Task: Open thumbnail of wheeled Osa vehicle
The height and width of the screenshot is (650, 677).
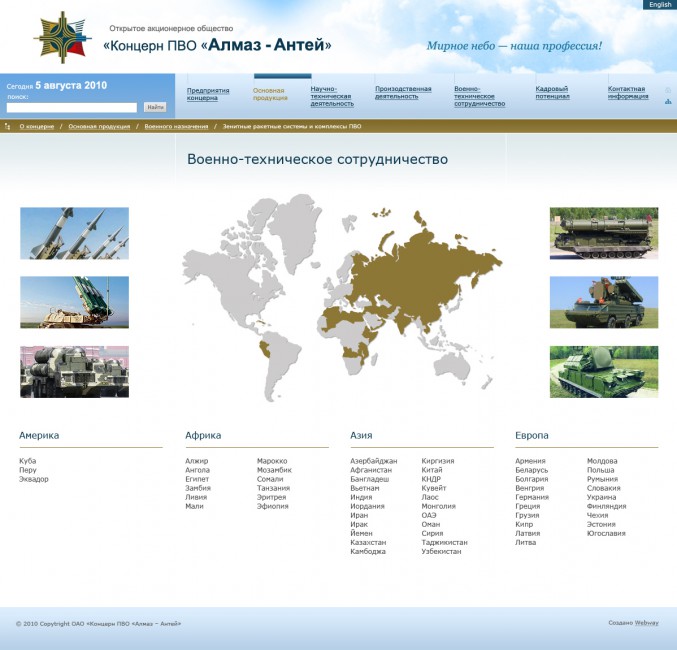Action: click(x=604, y=302)
